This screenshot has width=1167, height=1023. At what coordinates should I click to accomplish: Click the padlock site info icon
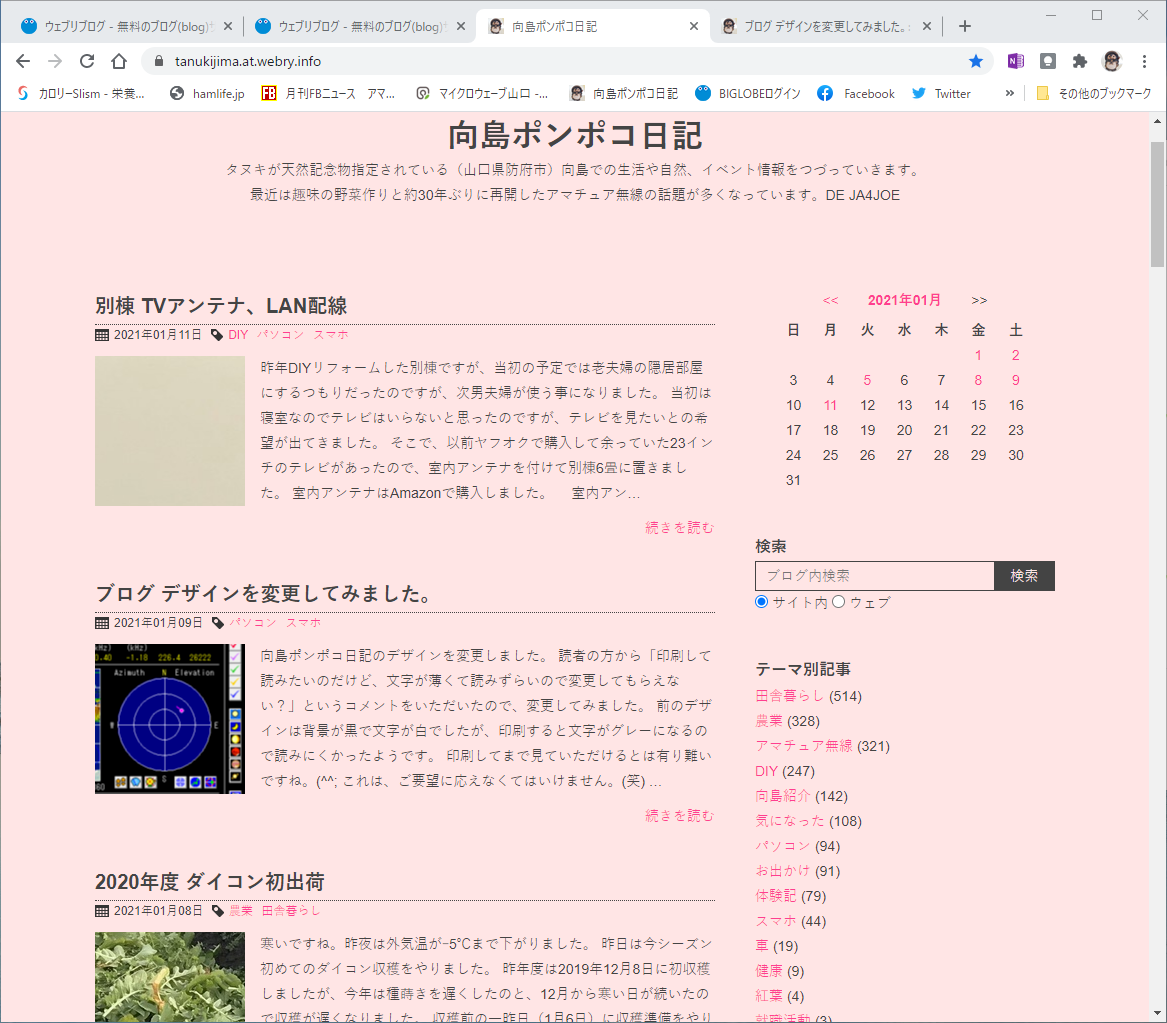coord(158,61)
